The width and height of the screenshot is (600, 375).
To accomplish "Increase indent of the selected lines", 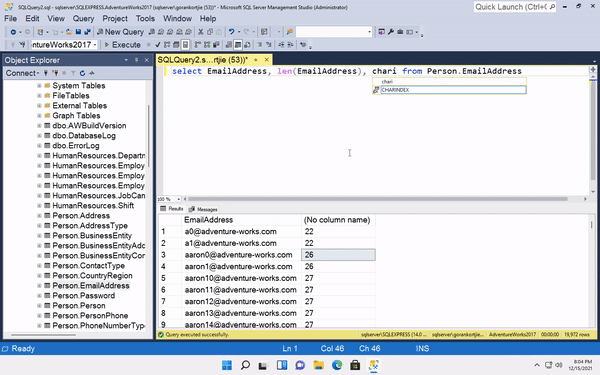I will coord(290,45).
